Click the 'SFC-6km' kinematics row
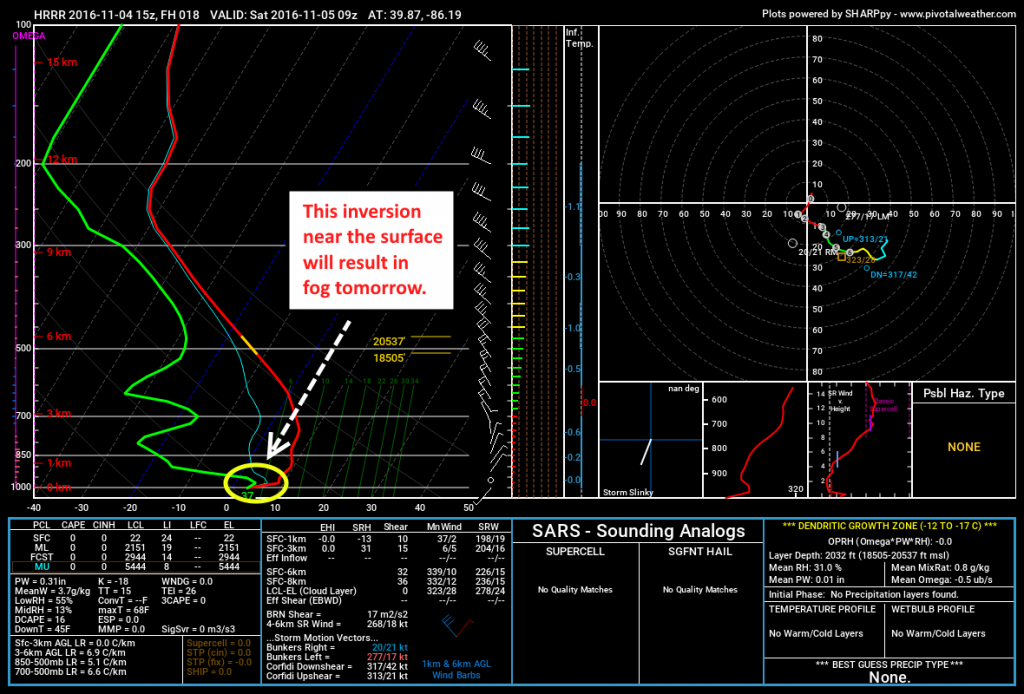The height and width of the screenshot is (694, 1024). click(x=385, y=572)
